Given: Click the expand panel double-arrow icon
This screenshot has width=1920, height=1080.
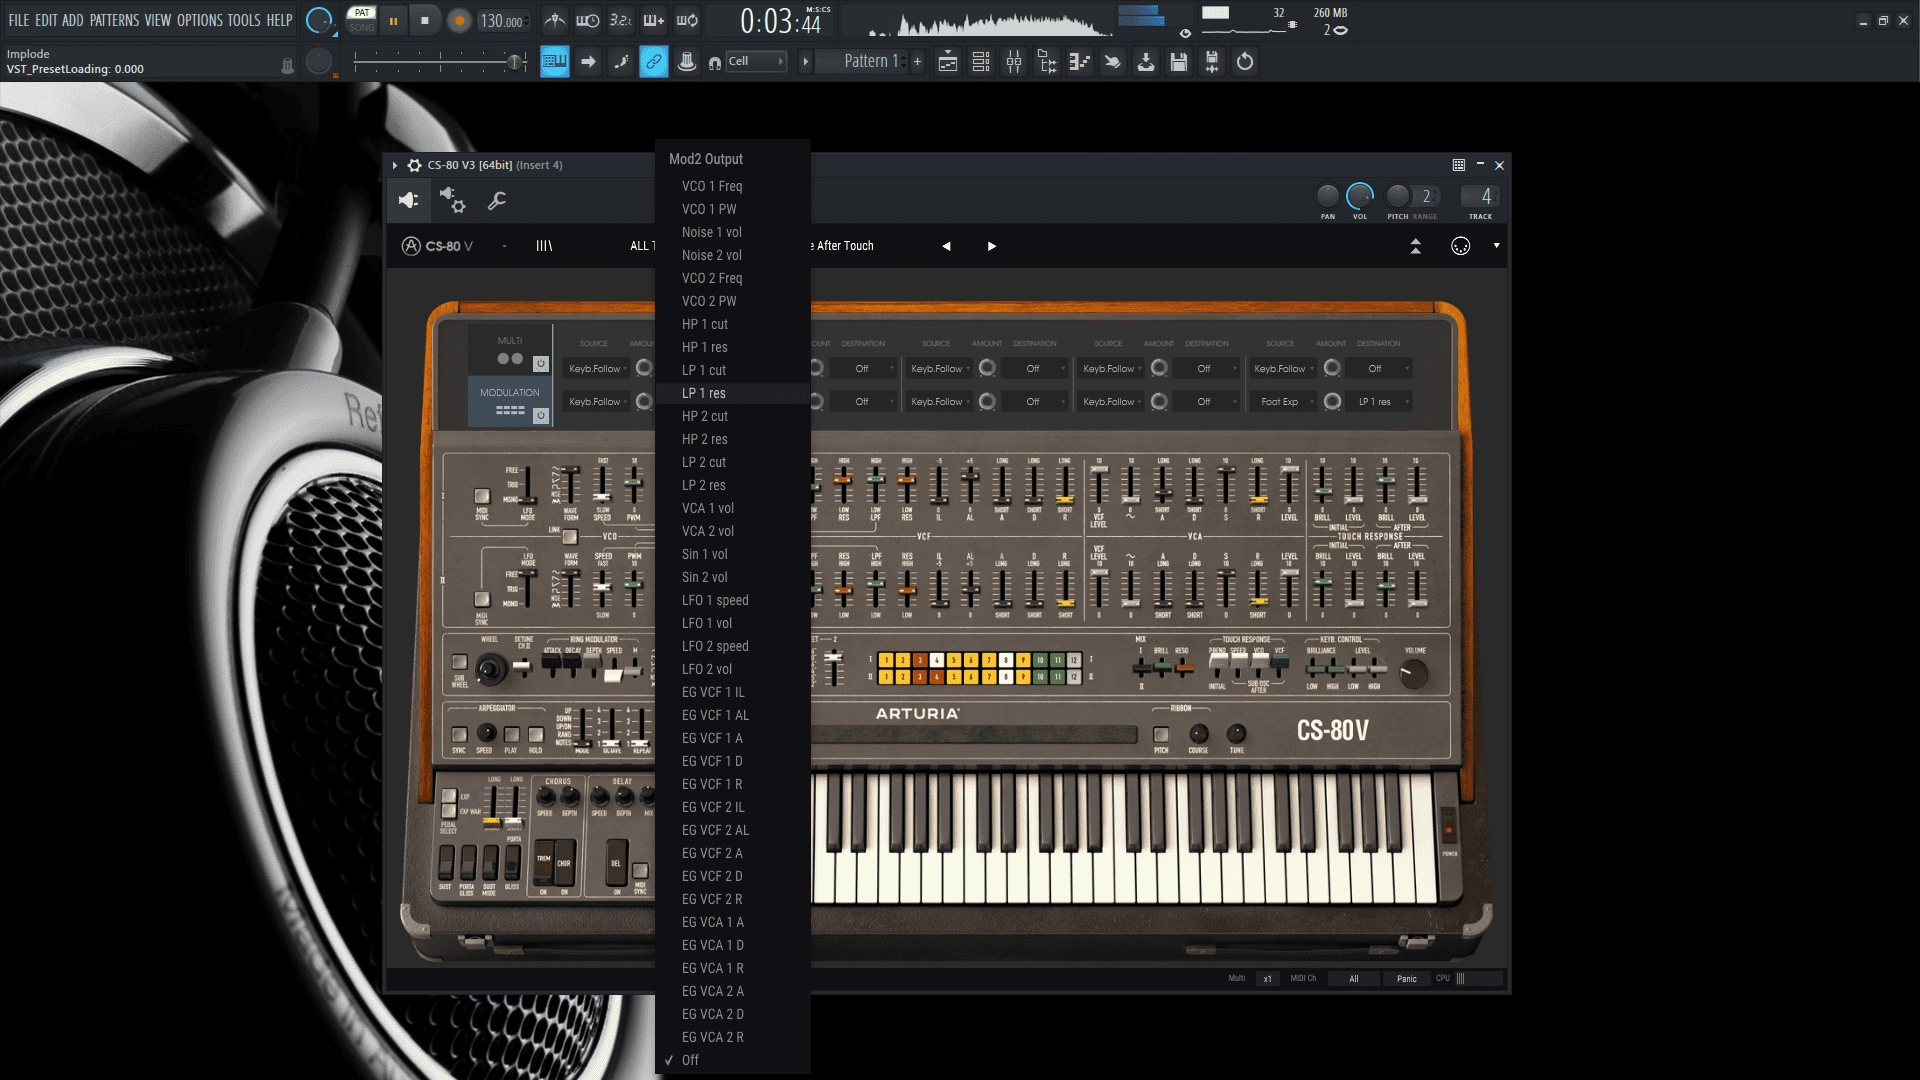Looking at the screenshot, I should (x=1415, y=246).
